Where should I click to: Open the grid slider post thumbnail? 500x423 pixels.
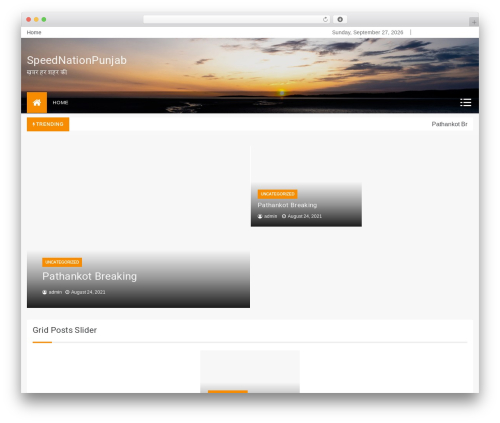[x=250, y=371]
